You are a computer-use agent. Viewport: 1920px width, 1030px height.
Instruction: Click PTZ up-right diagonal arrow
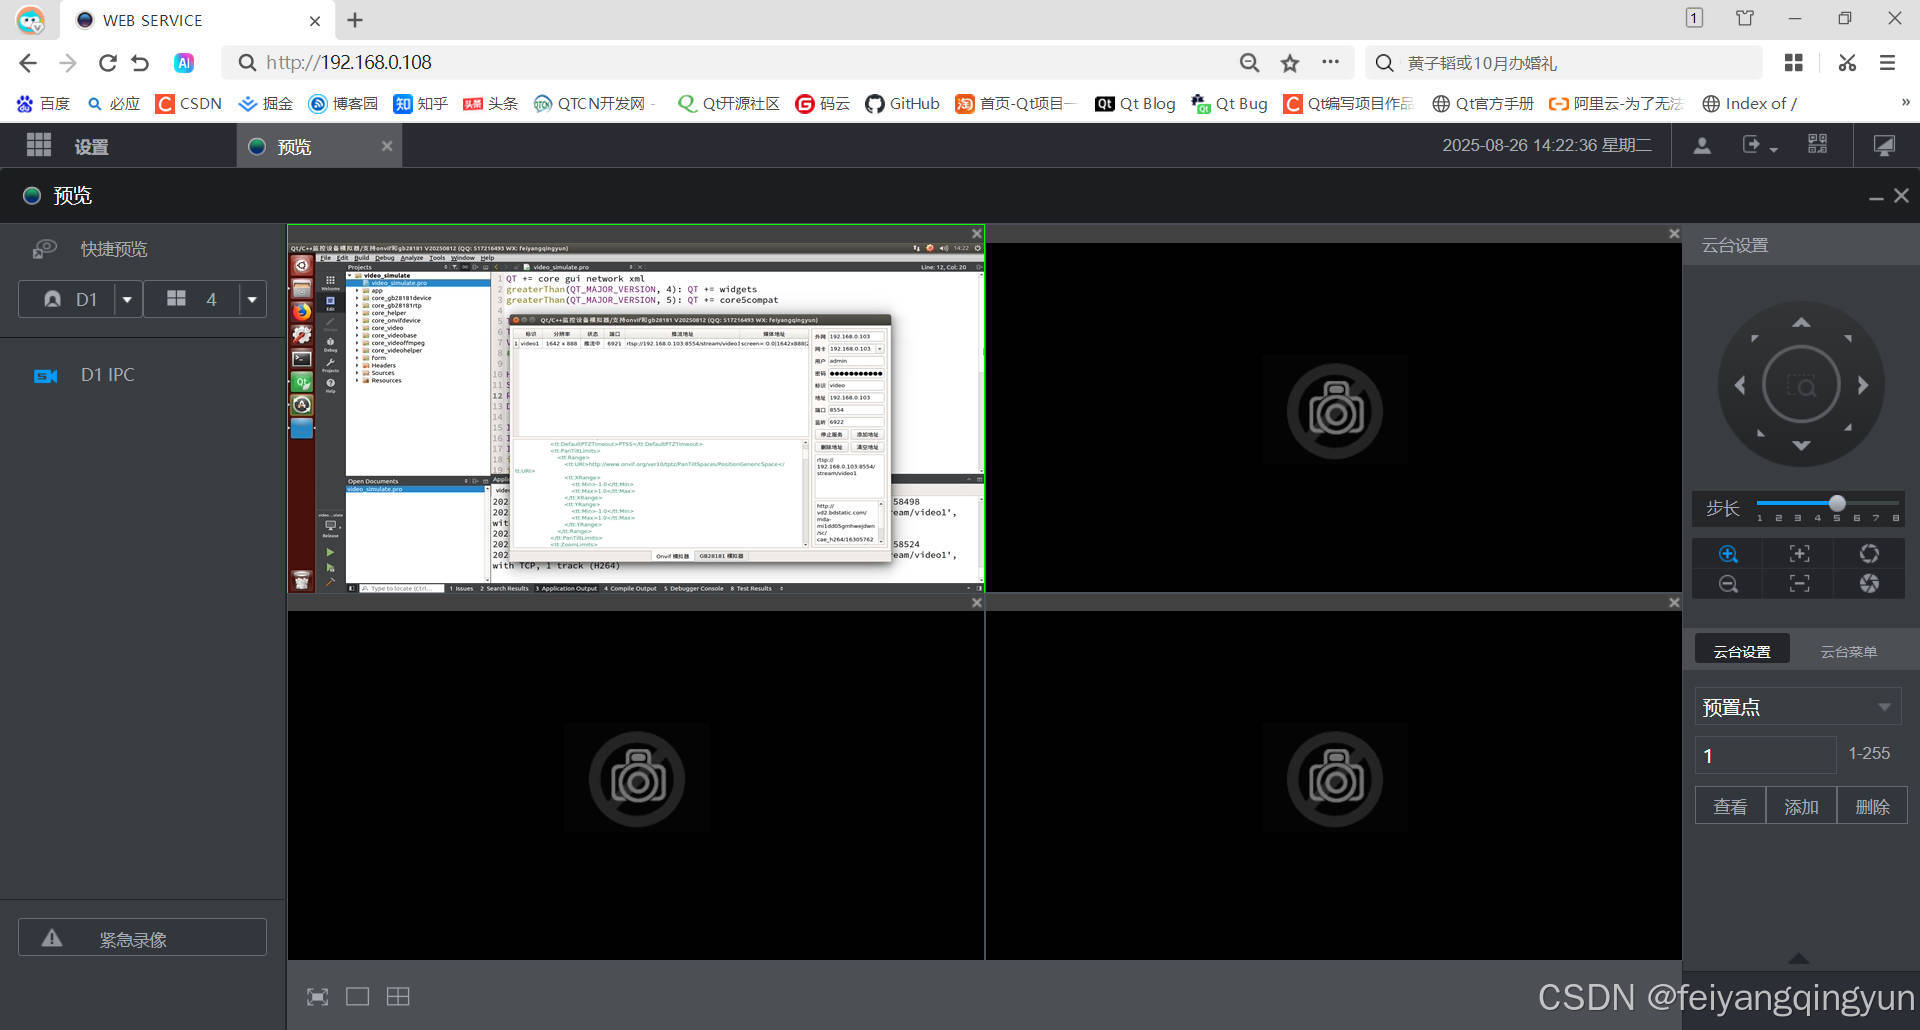1848,339
